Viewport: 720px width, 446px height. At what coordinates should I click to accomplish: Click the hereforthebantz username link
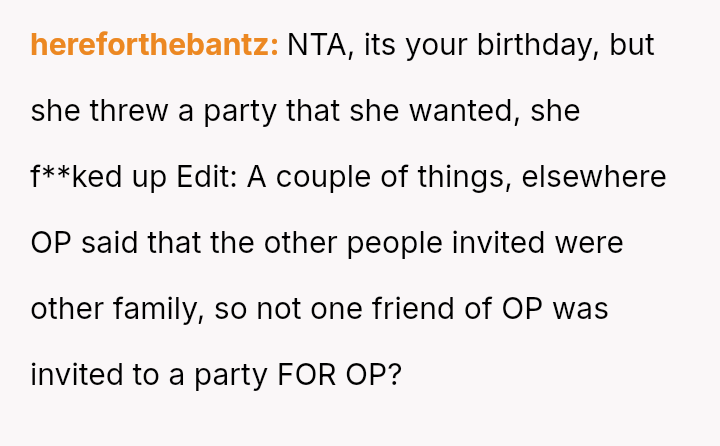(x=154, y=45)
